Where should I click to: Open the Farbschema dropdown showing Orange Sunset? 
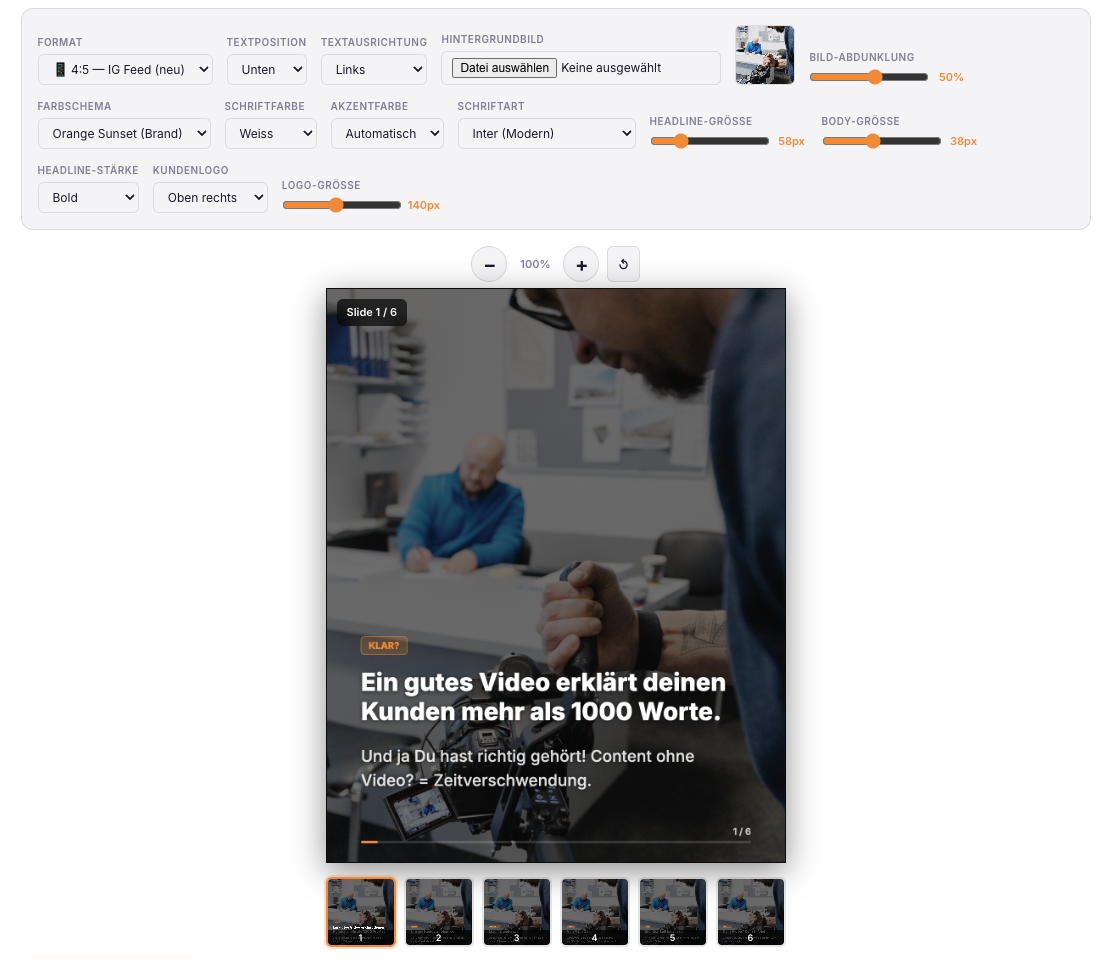click(x=124, y=133)
